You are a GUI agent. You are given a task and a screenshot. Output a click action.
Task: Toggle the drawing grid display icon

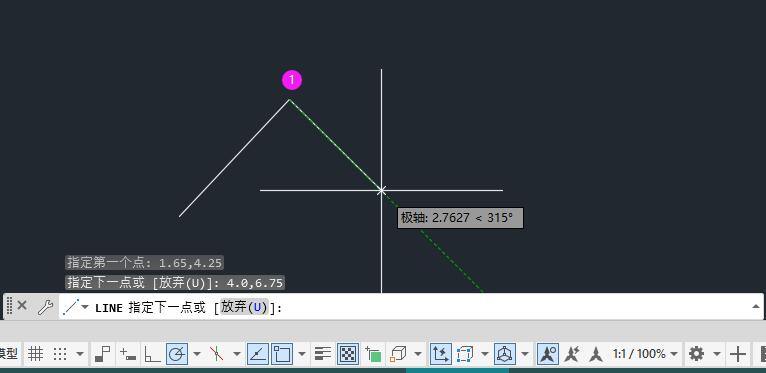(35, 353)
